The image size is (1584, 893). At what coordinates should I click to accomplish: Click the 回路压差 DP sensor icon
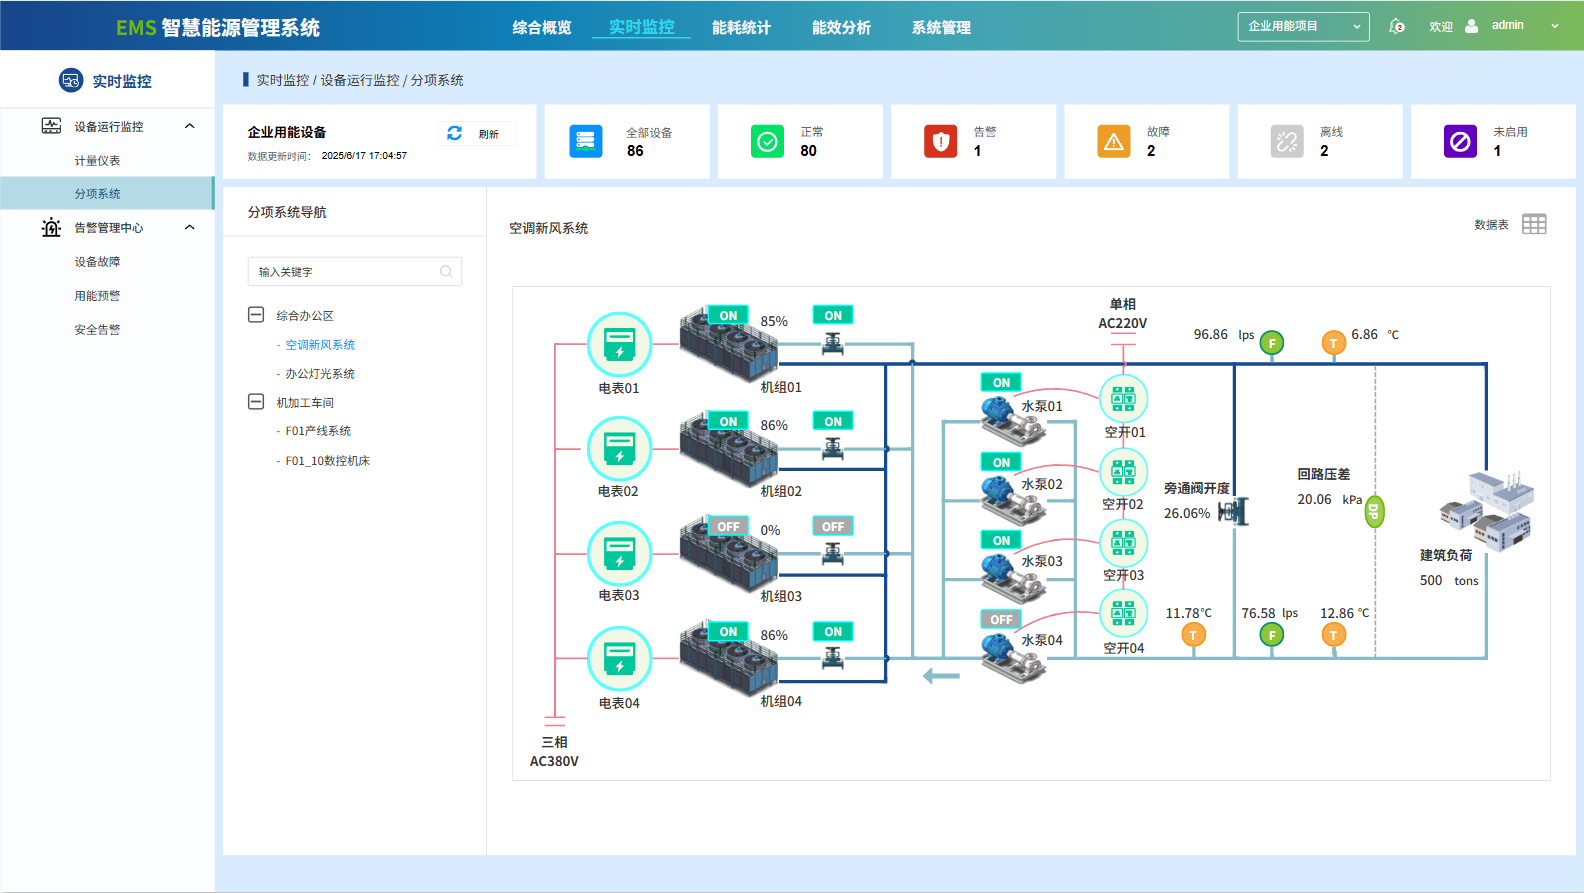coord(1374,512)
